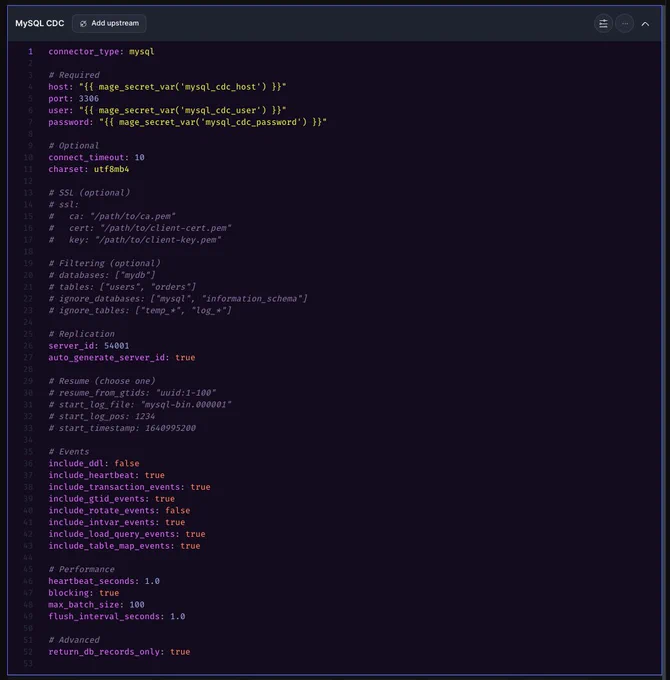Open the three-dot more options menu

click(x=624, y=23)
